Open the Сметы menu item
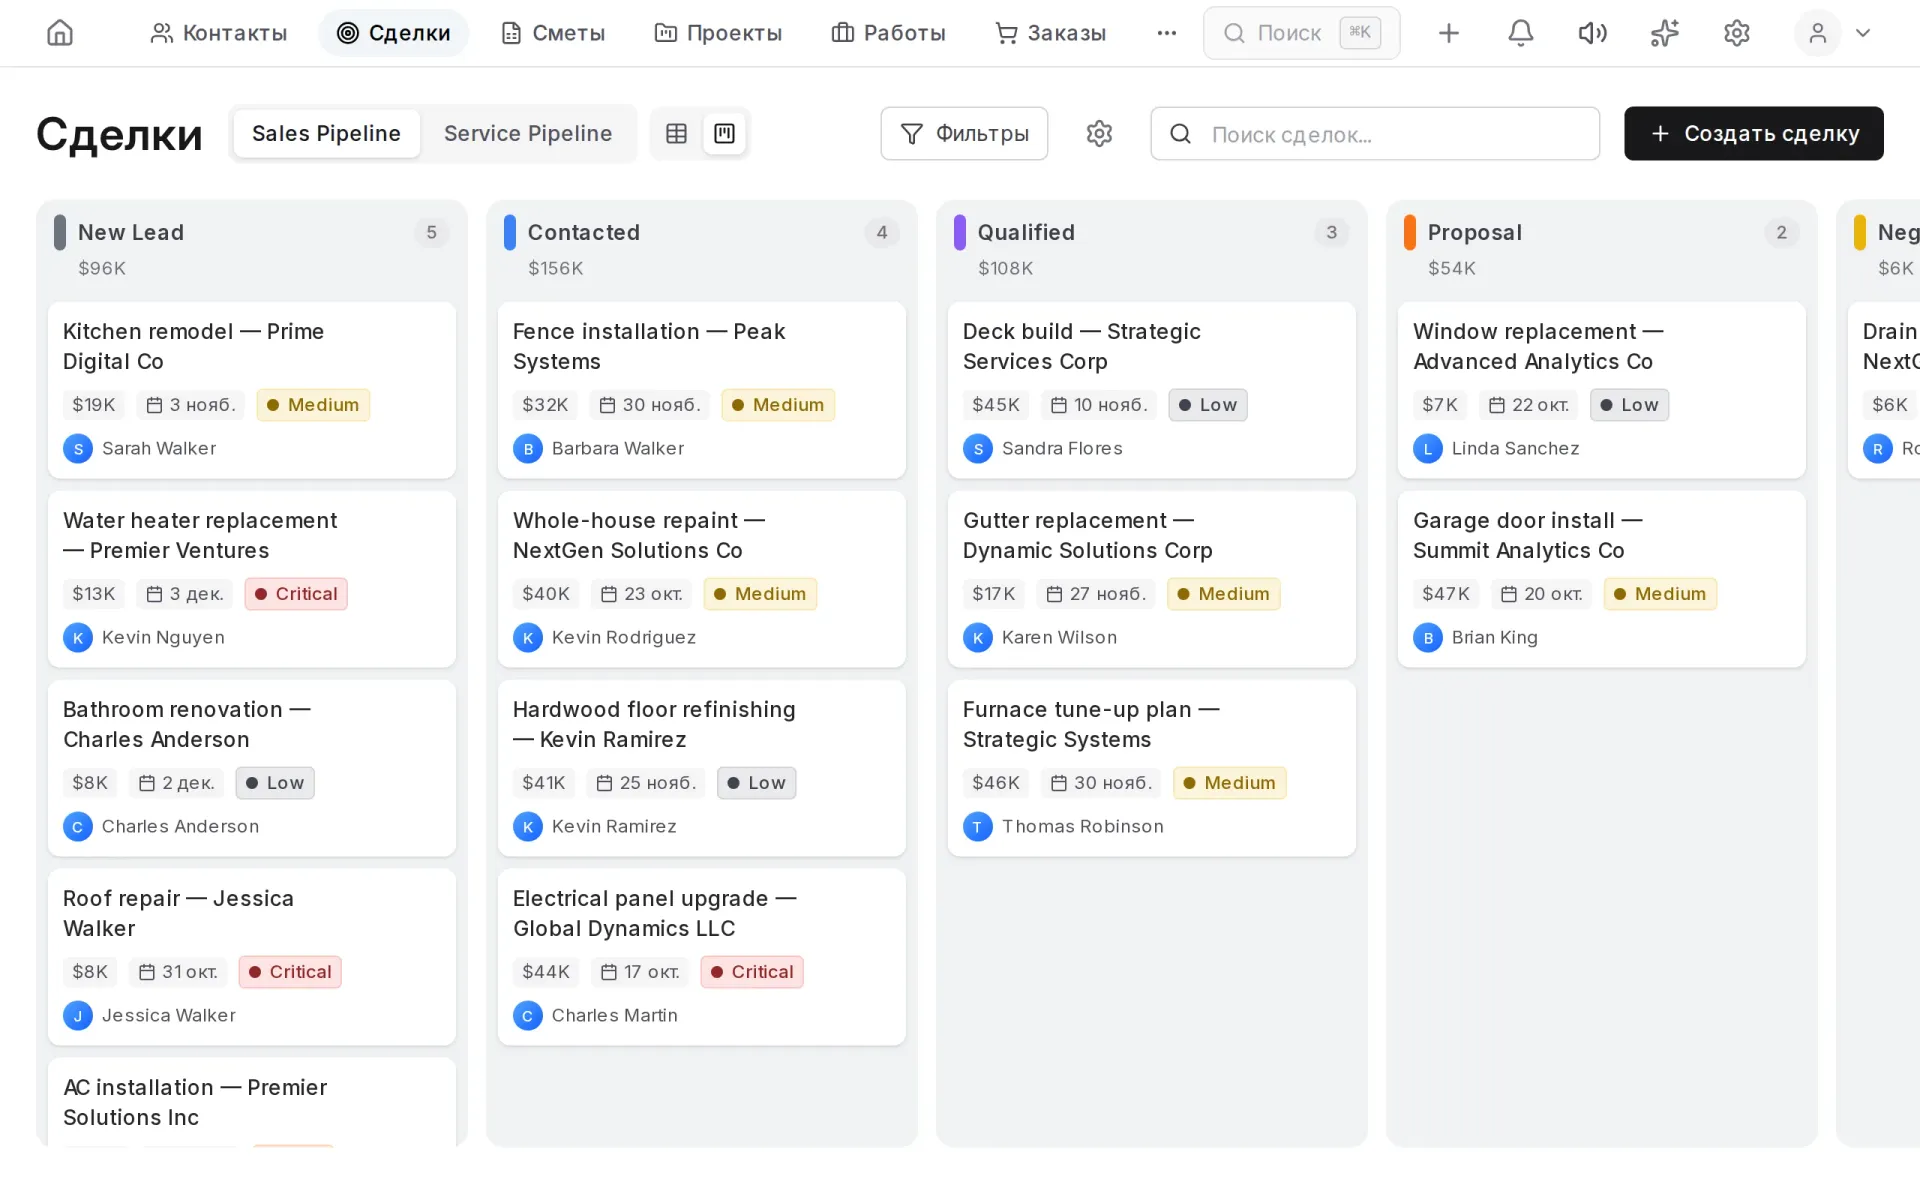The image size is (1920, 1200). click(x=552, y=33)
